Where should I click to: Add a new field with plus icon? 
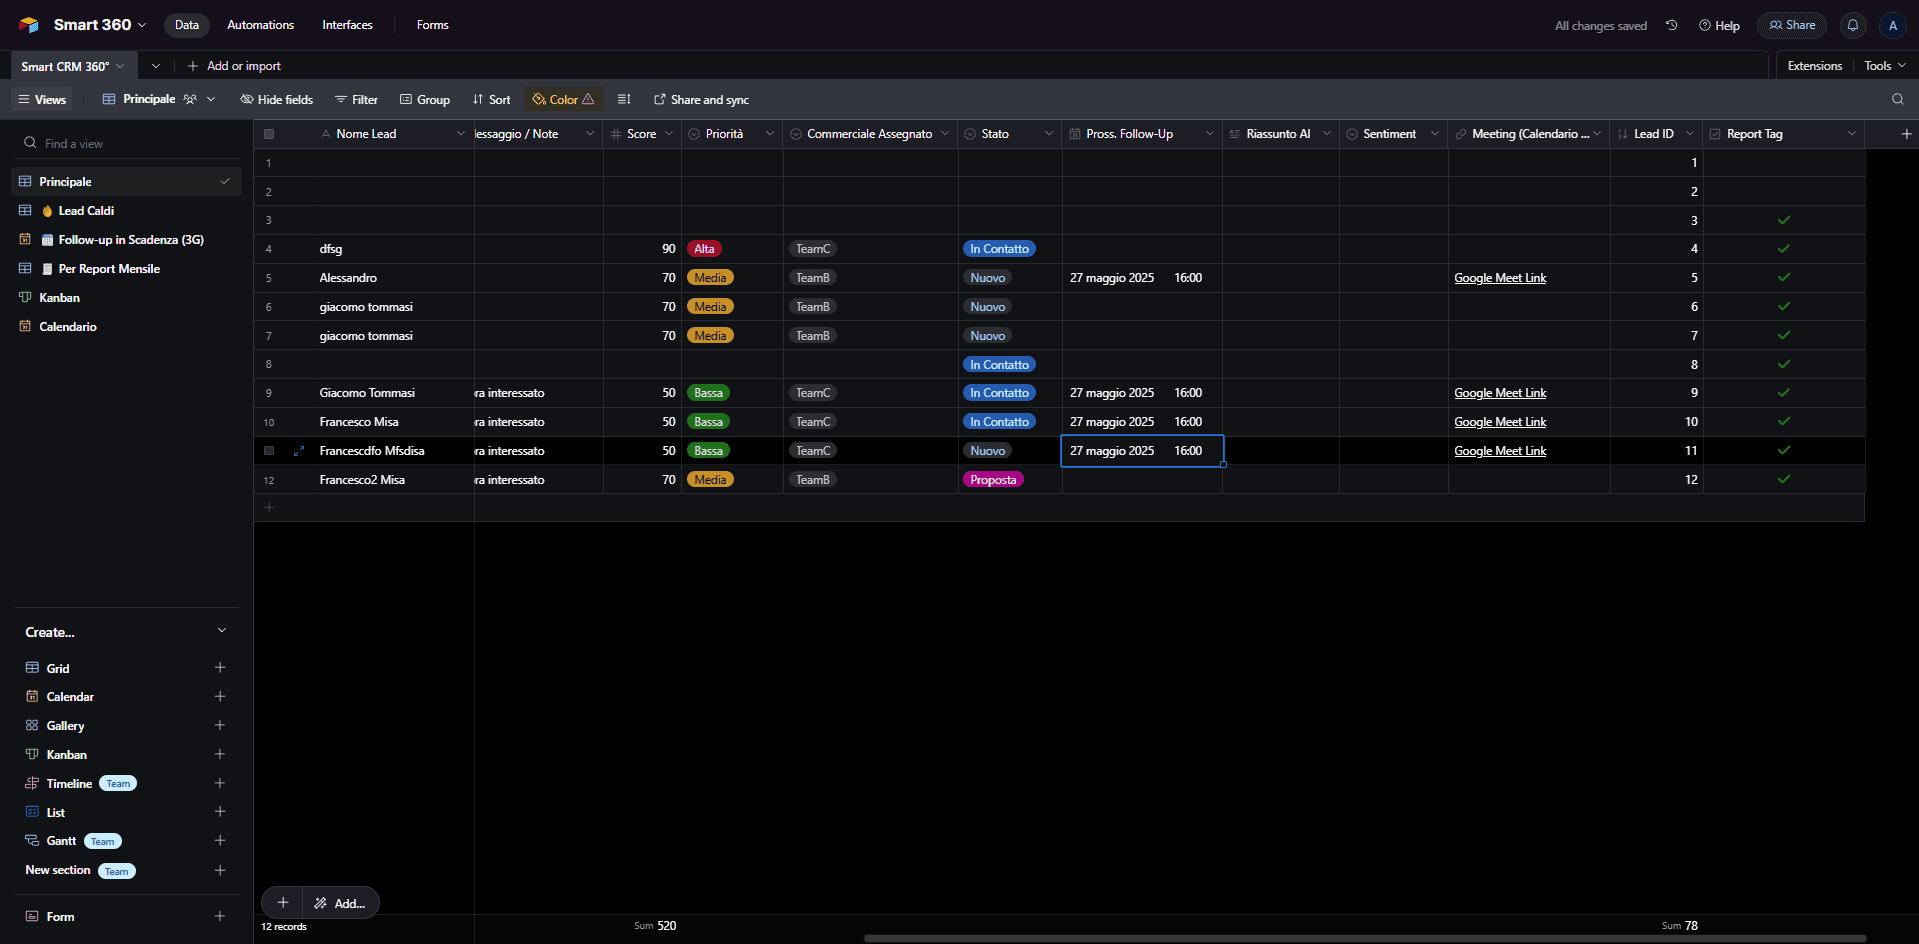point(1906,133)
